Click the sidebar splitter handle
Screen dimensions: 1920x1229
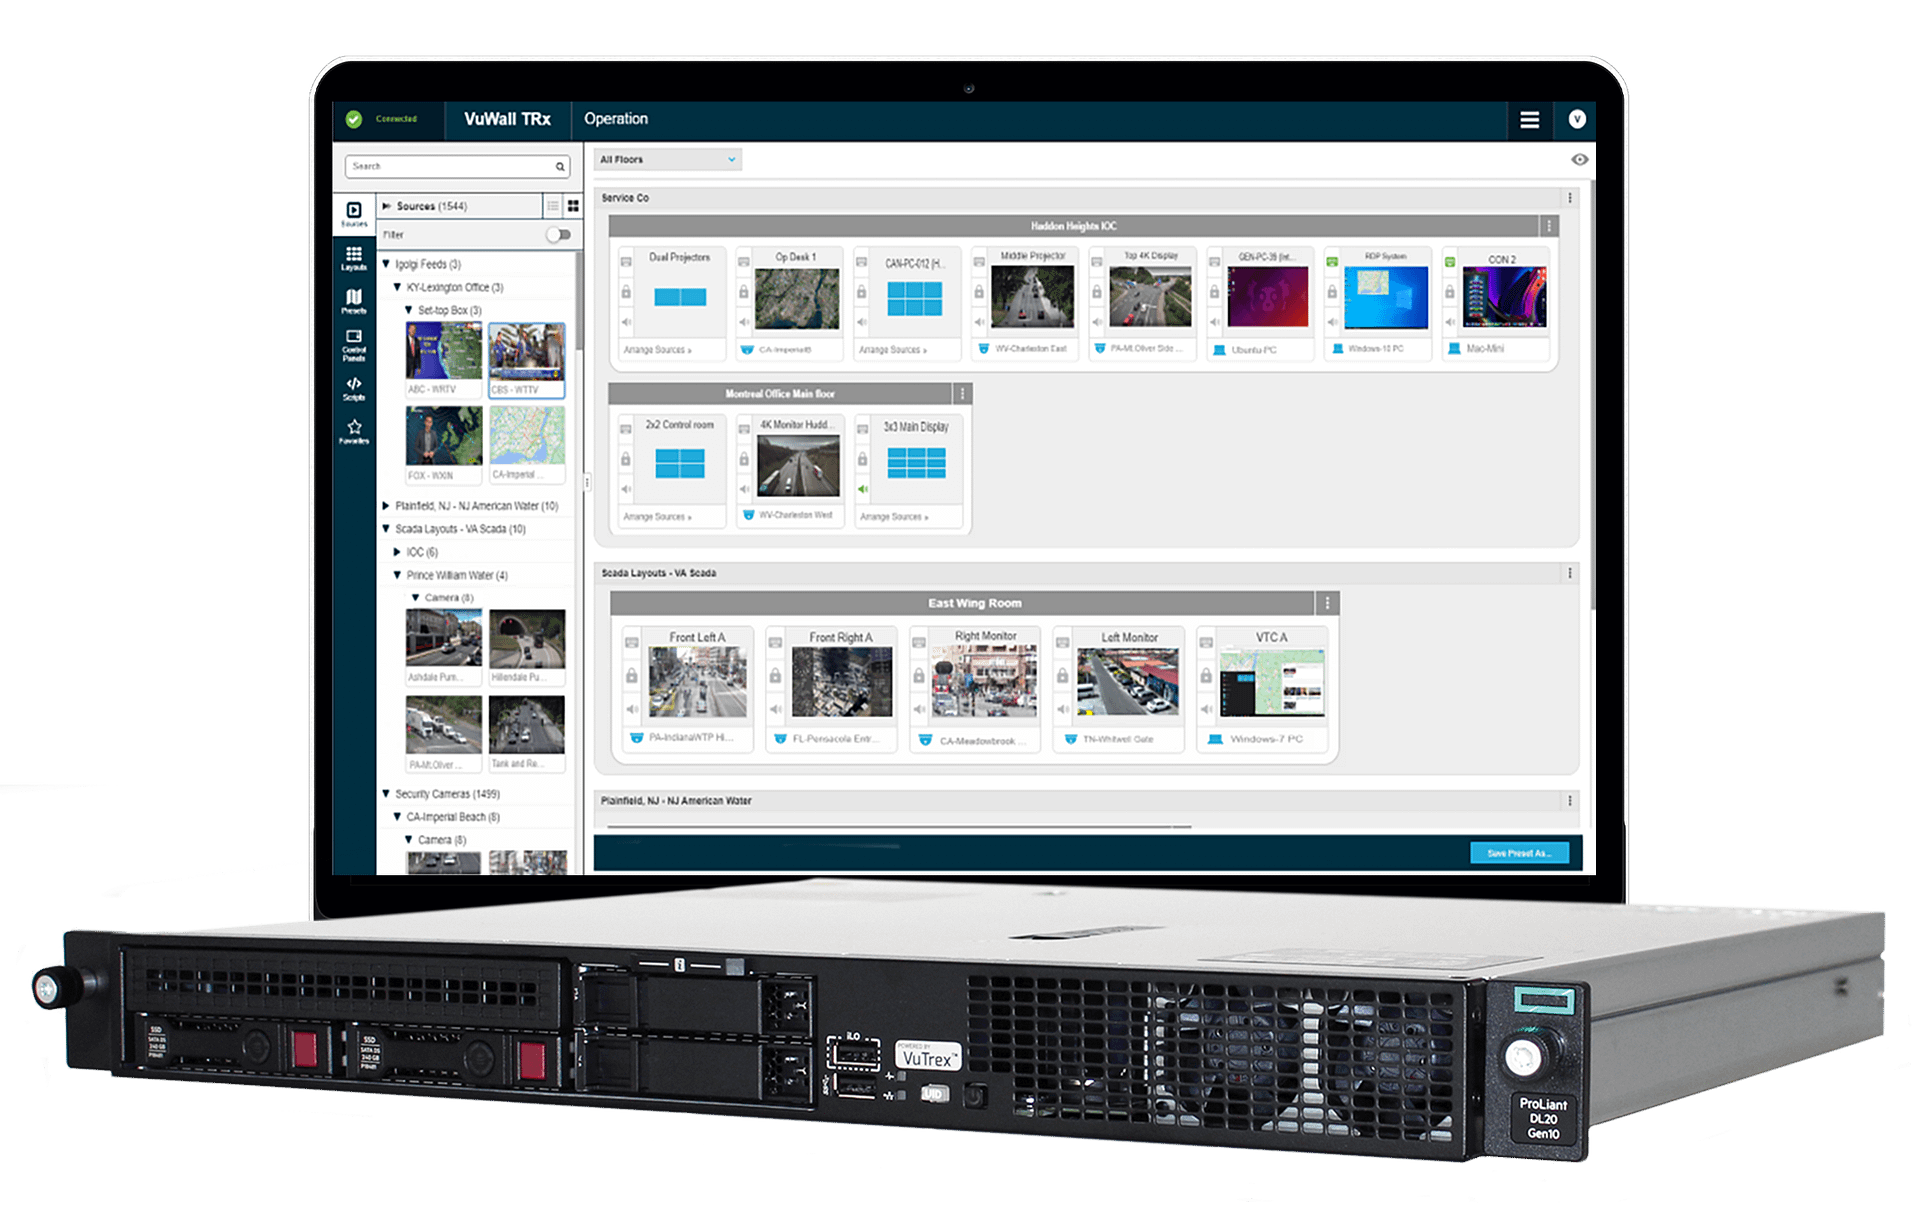(x=587, y=483)
